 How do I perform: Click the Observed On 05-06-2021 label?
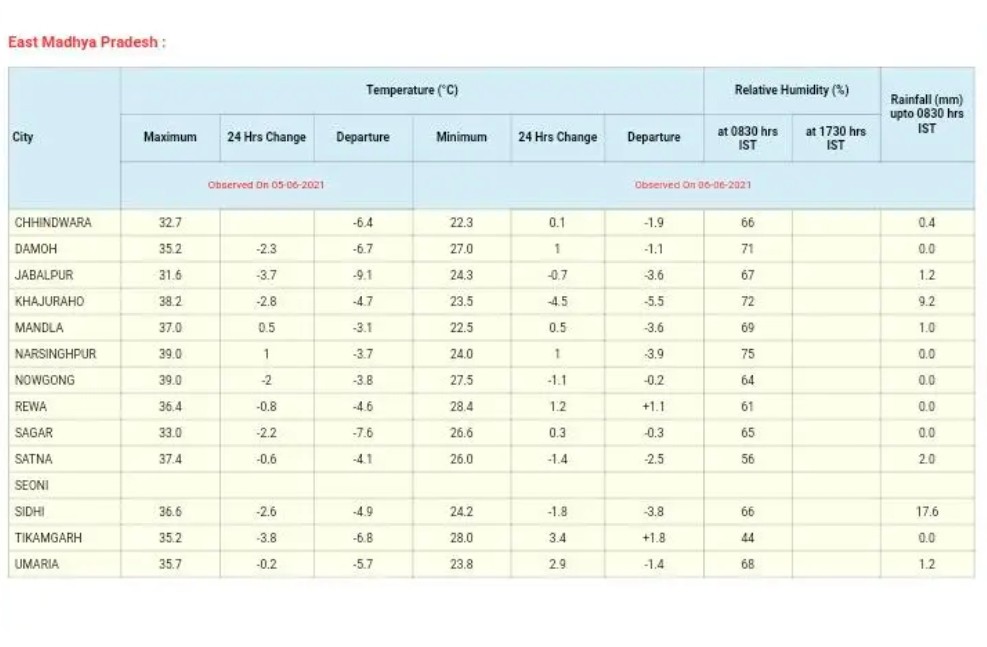266,185
